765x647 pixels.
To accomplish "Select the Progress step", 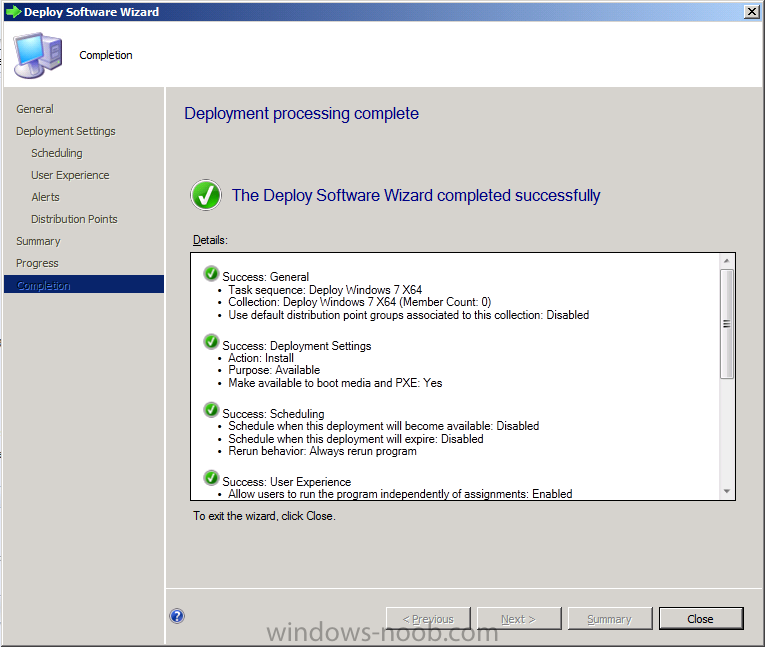I will point(37,263).
